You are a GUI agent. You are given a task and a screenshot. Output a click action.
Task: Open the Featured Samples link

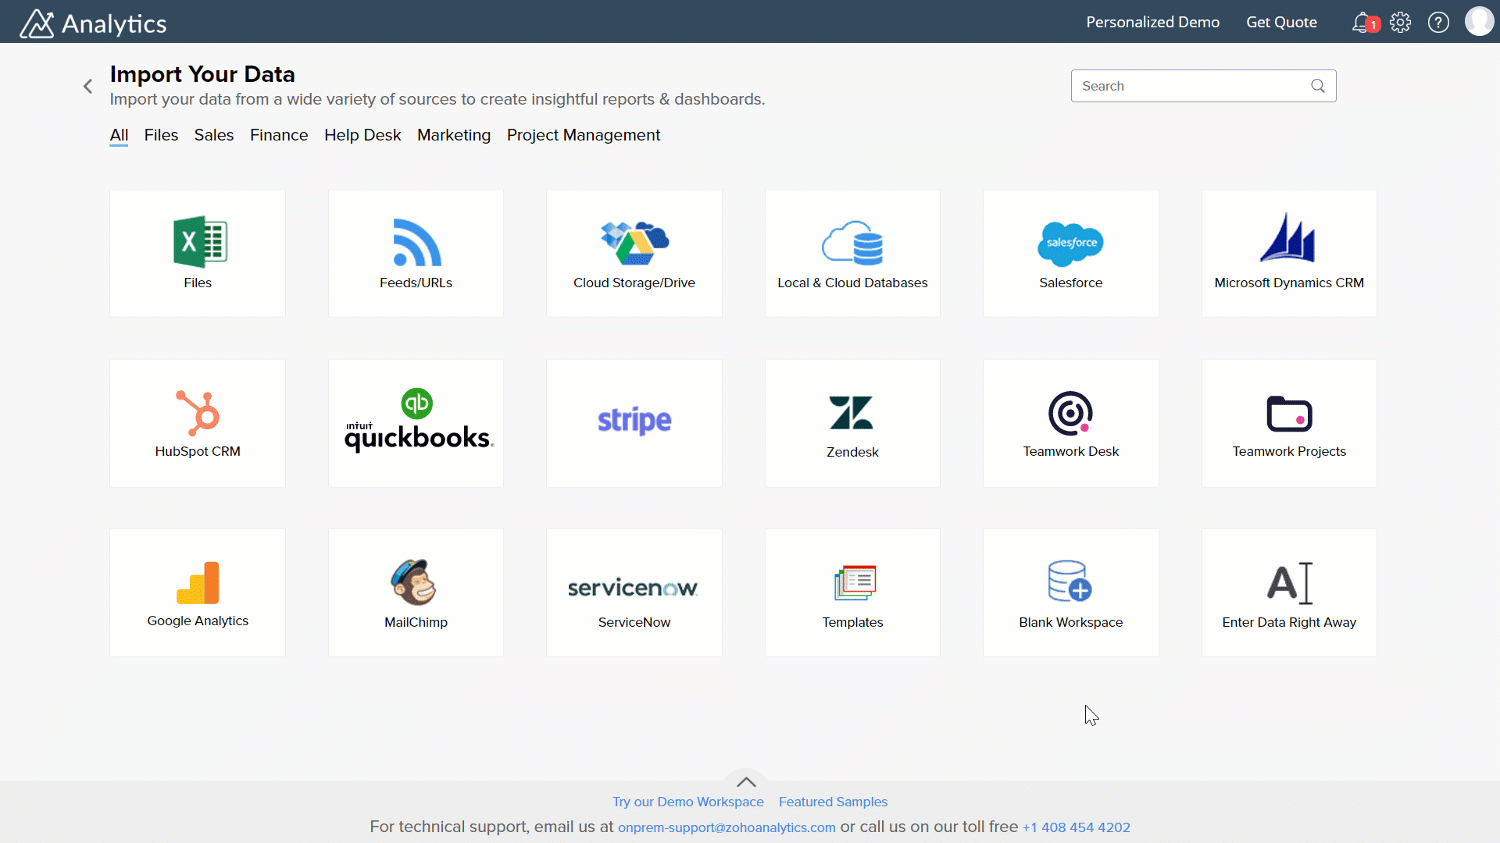[833, 802]
